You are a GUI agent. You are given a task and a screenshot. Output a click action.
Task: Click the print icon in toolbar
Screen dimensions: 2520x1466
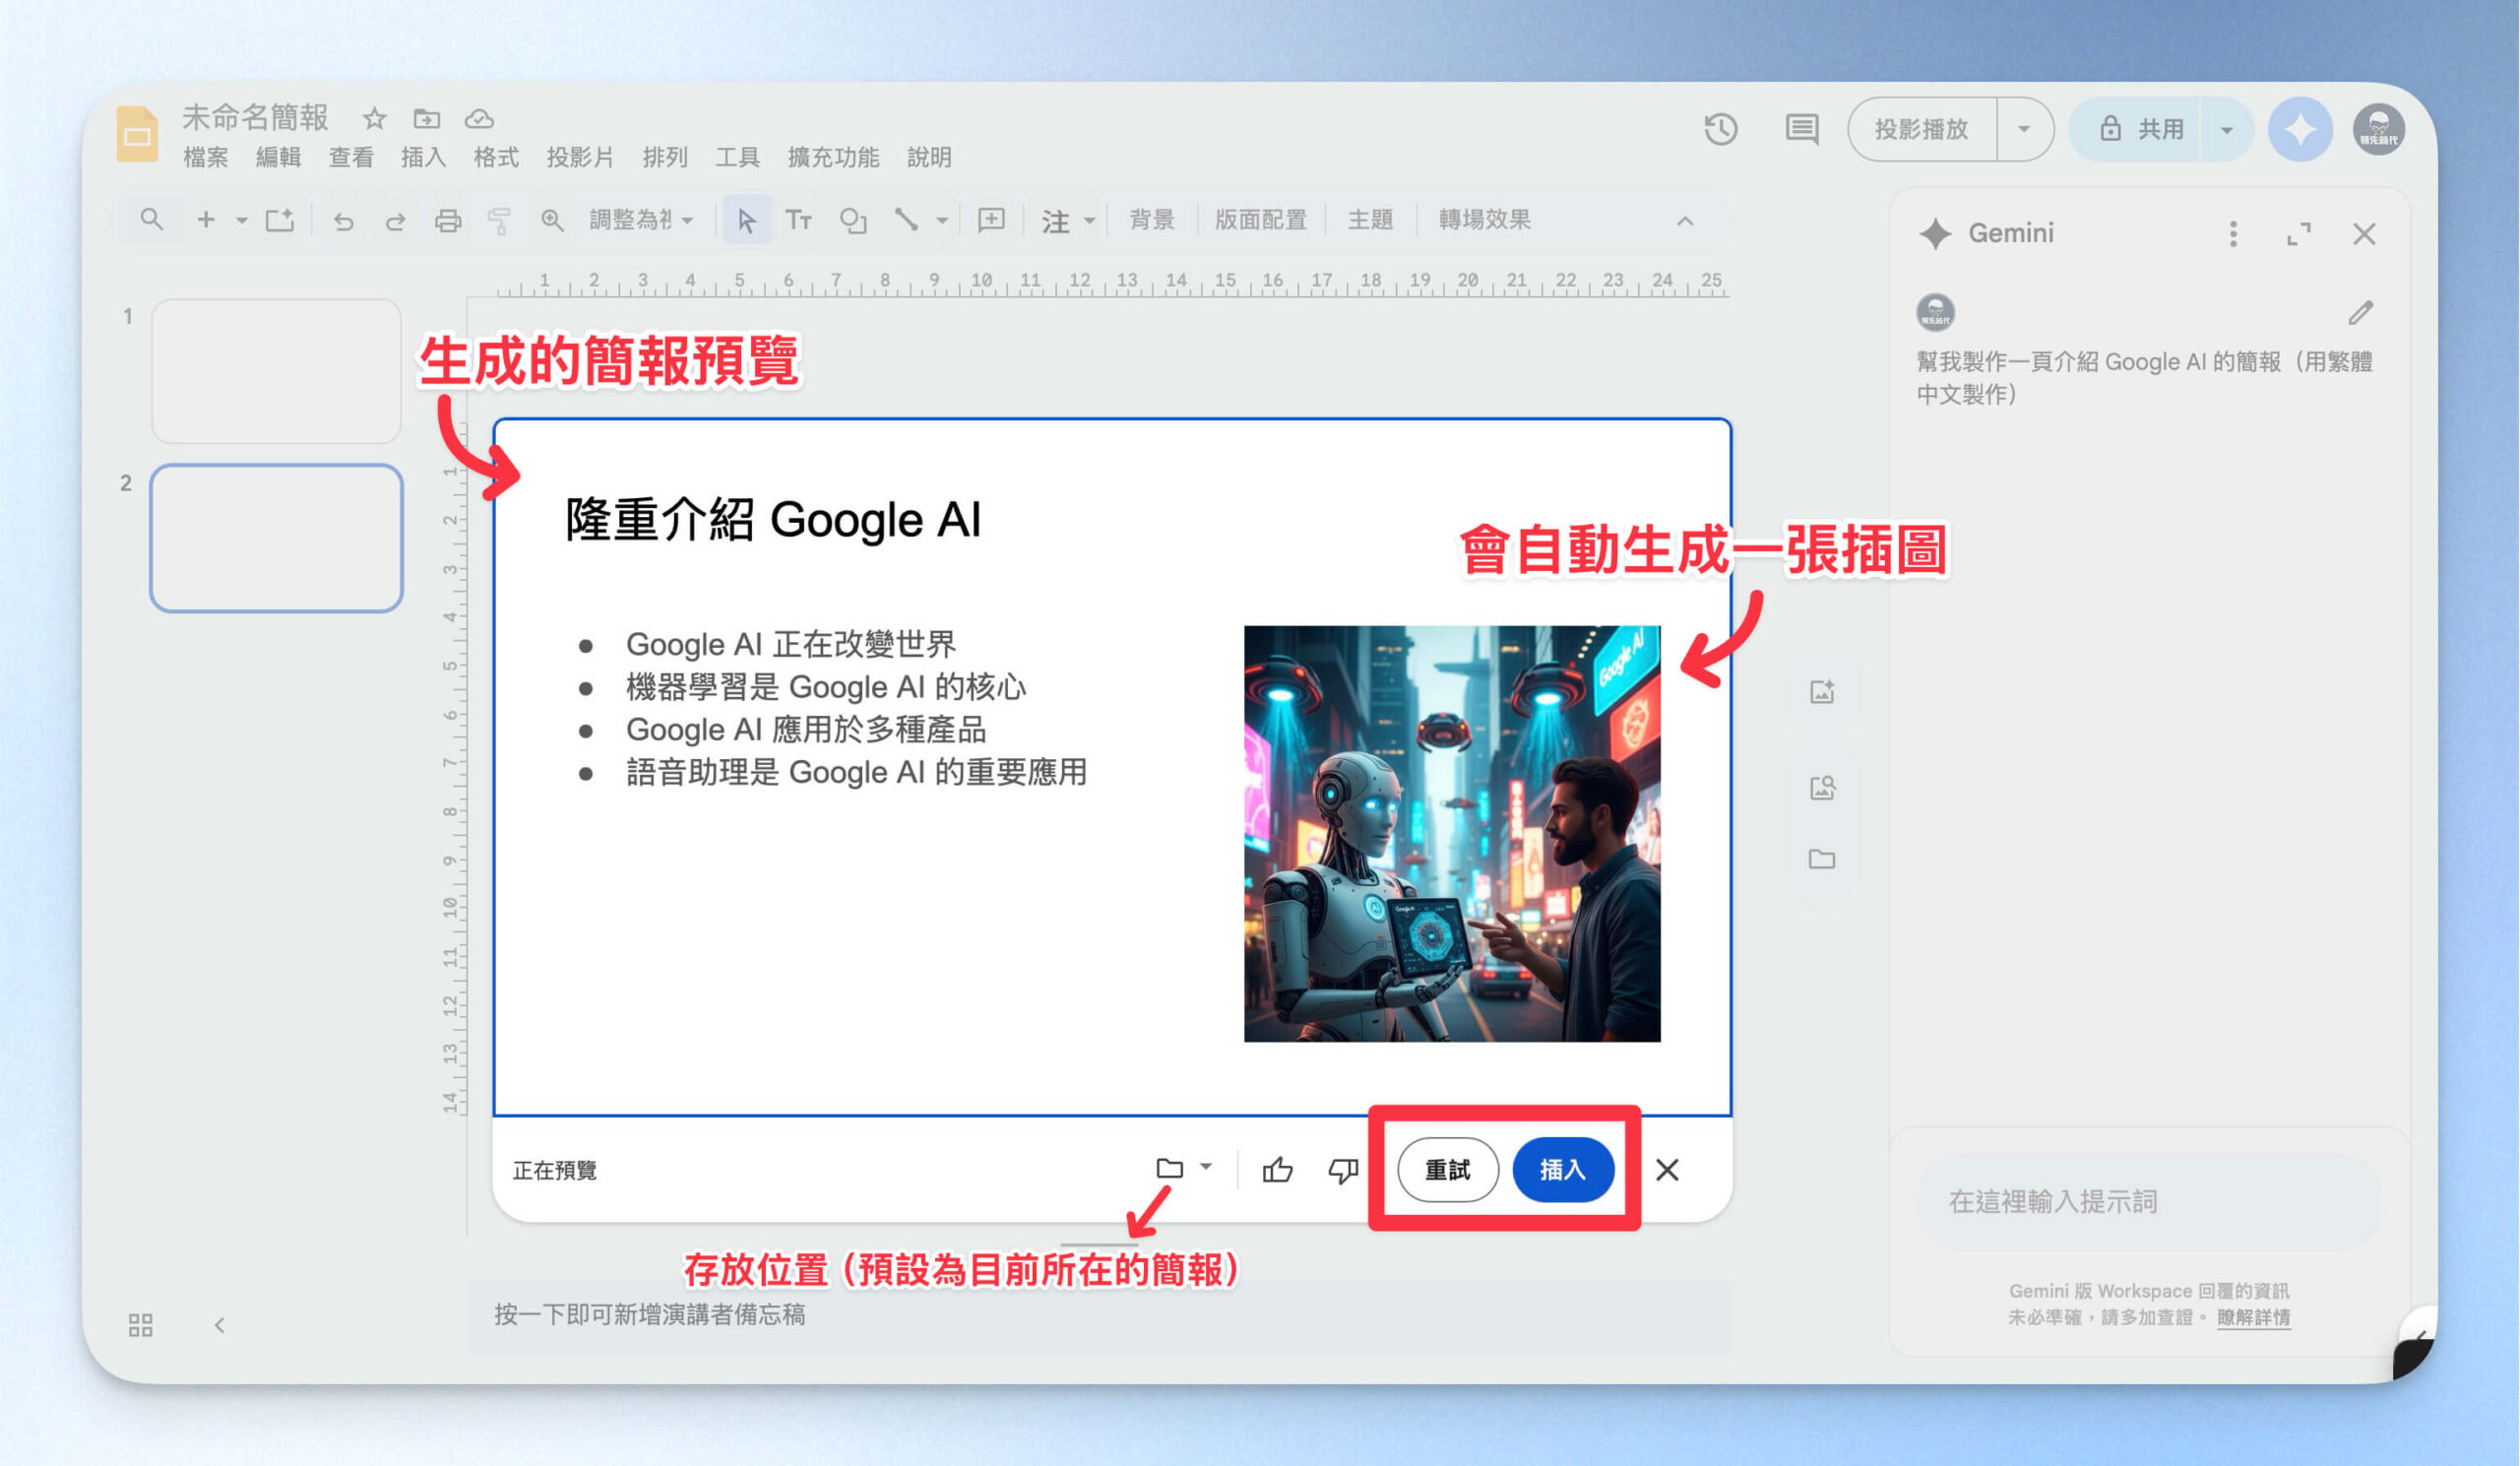pos(447,221)
